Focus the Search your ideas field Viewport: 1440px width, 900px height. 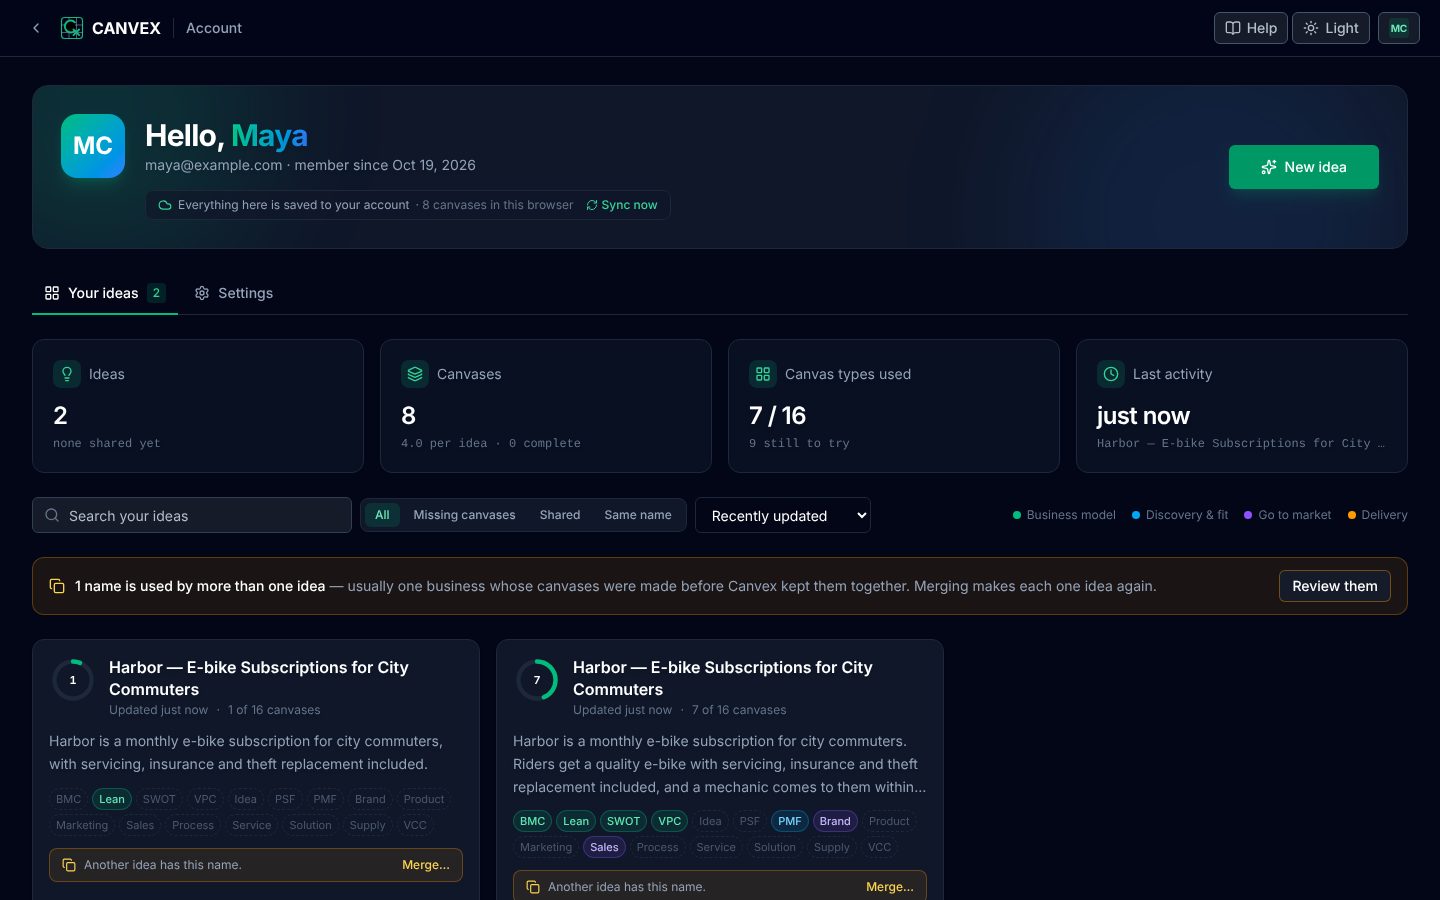(192, 515)
